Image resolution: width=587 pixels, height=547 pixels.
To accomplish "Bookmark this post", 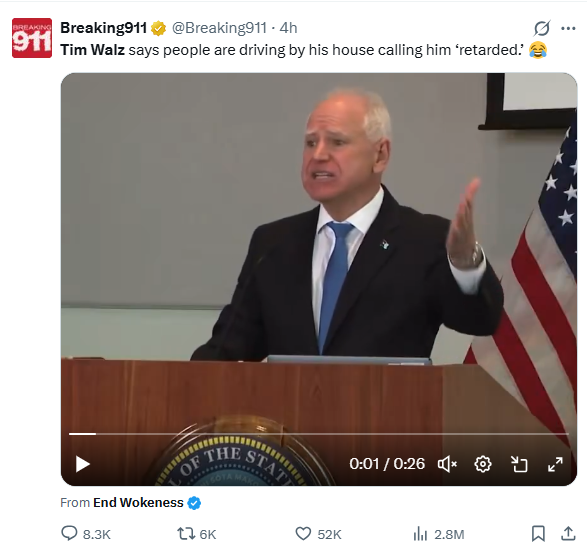I will [x=538, y=534].
